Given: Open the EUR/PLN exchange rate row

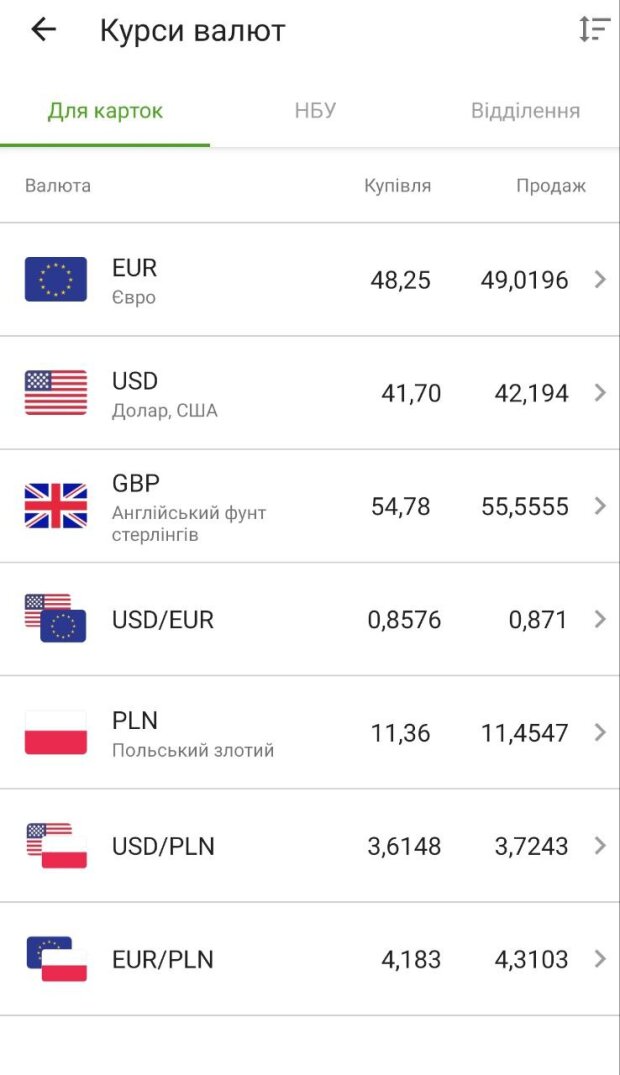Looking at the screenshot, I should click(300, 960).
